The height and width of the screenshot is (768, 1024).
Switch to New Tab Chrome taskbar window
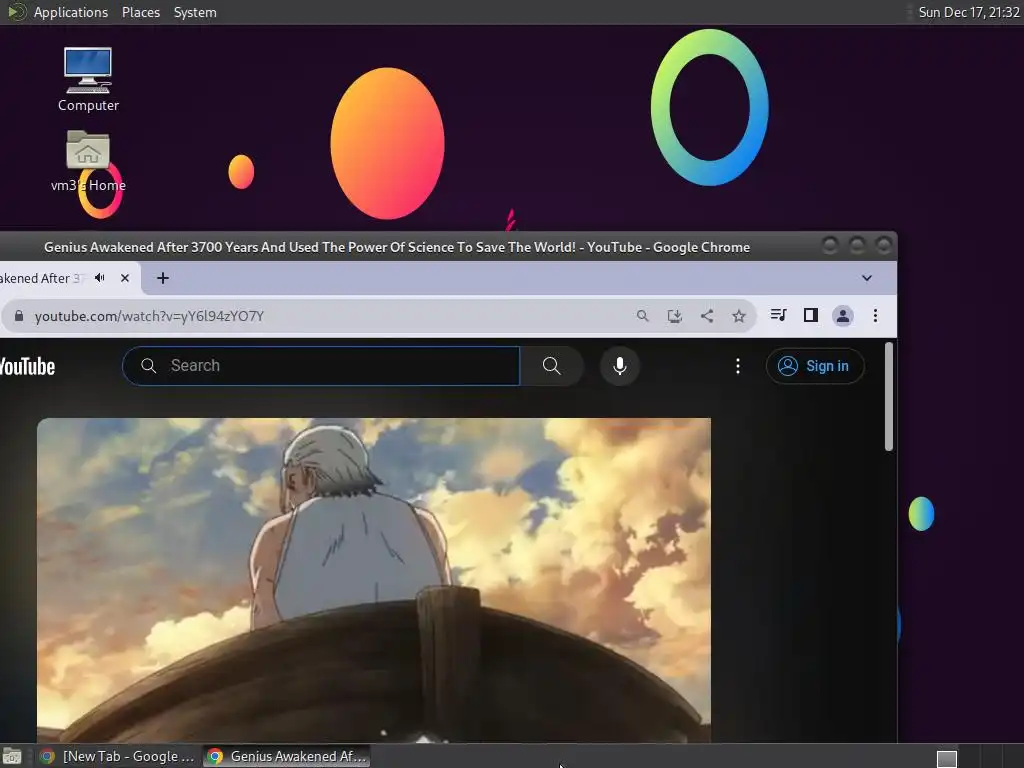[x=118, y=756]
